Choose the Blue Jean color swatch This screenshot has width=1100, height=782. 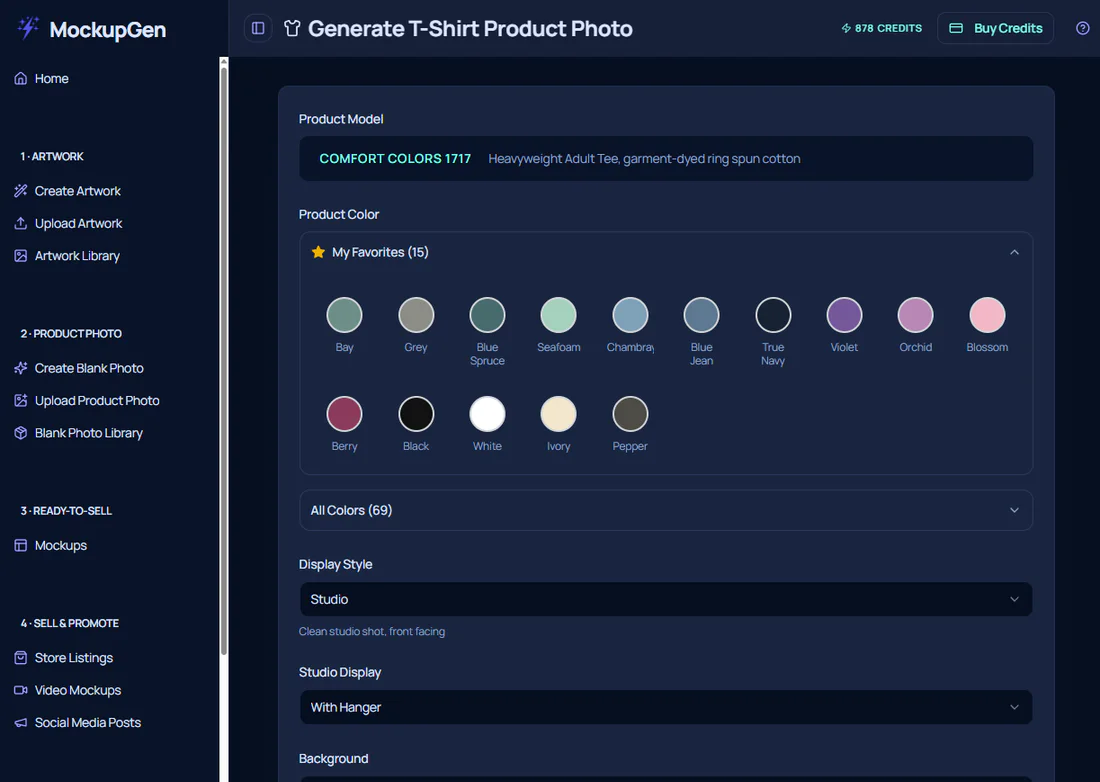[702, 315]
